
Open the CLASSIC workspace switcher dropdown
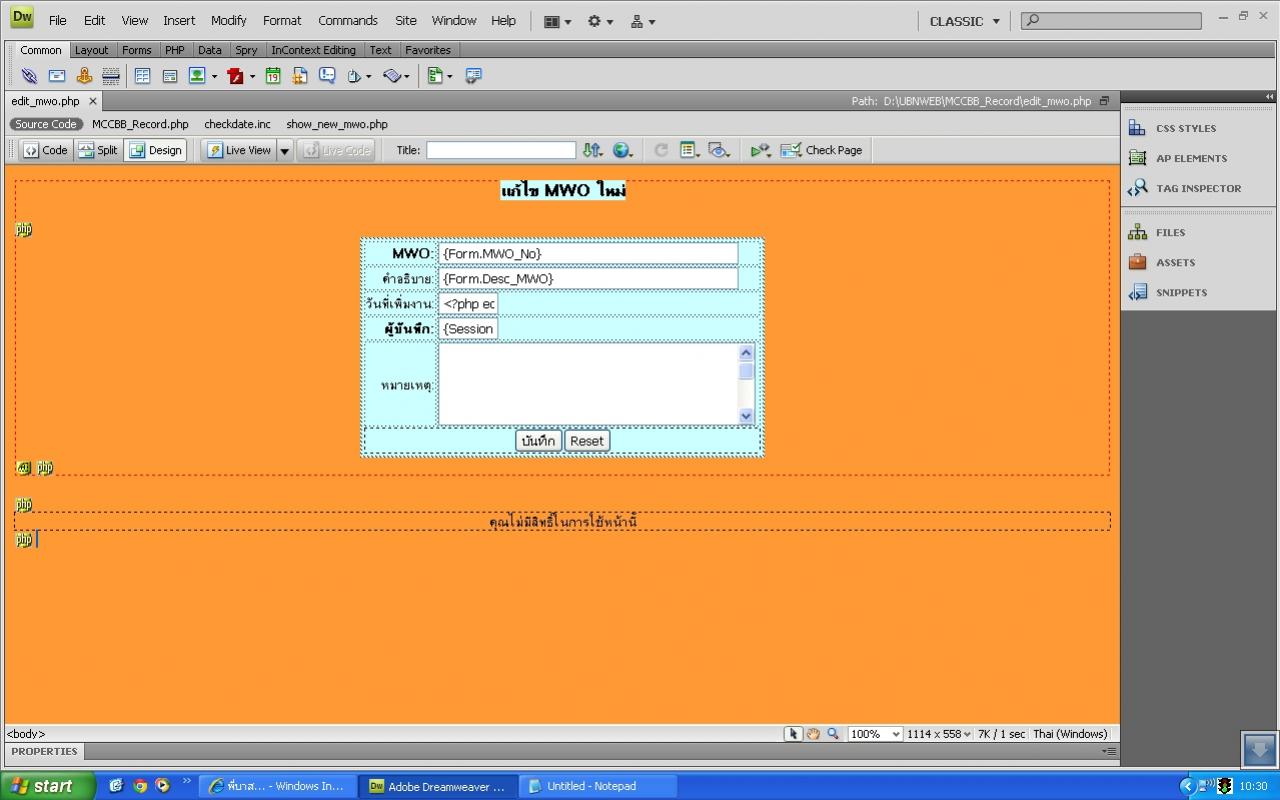coord(964,21)
